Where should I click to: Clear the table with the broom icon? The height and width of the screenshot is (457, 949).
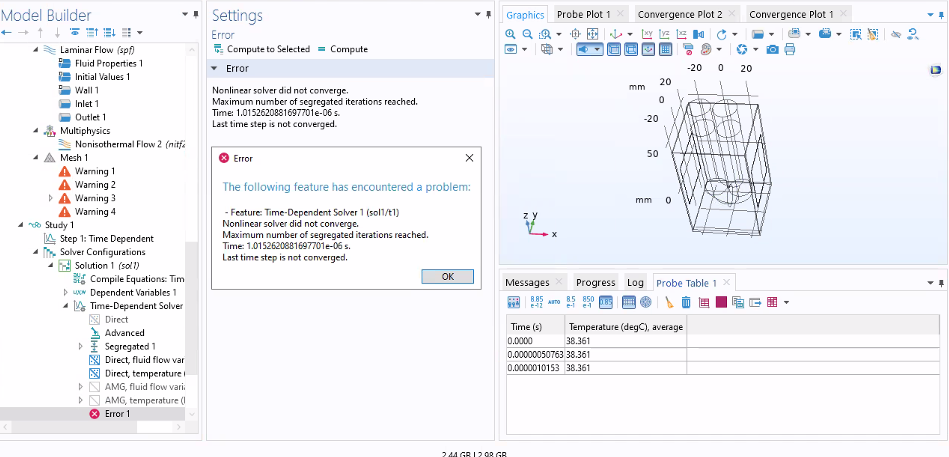pyautogui.click(x=670, y=302)
